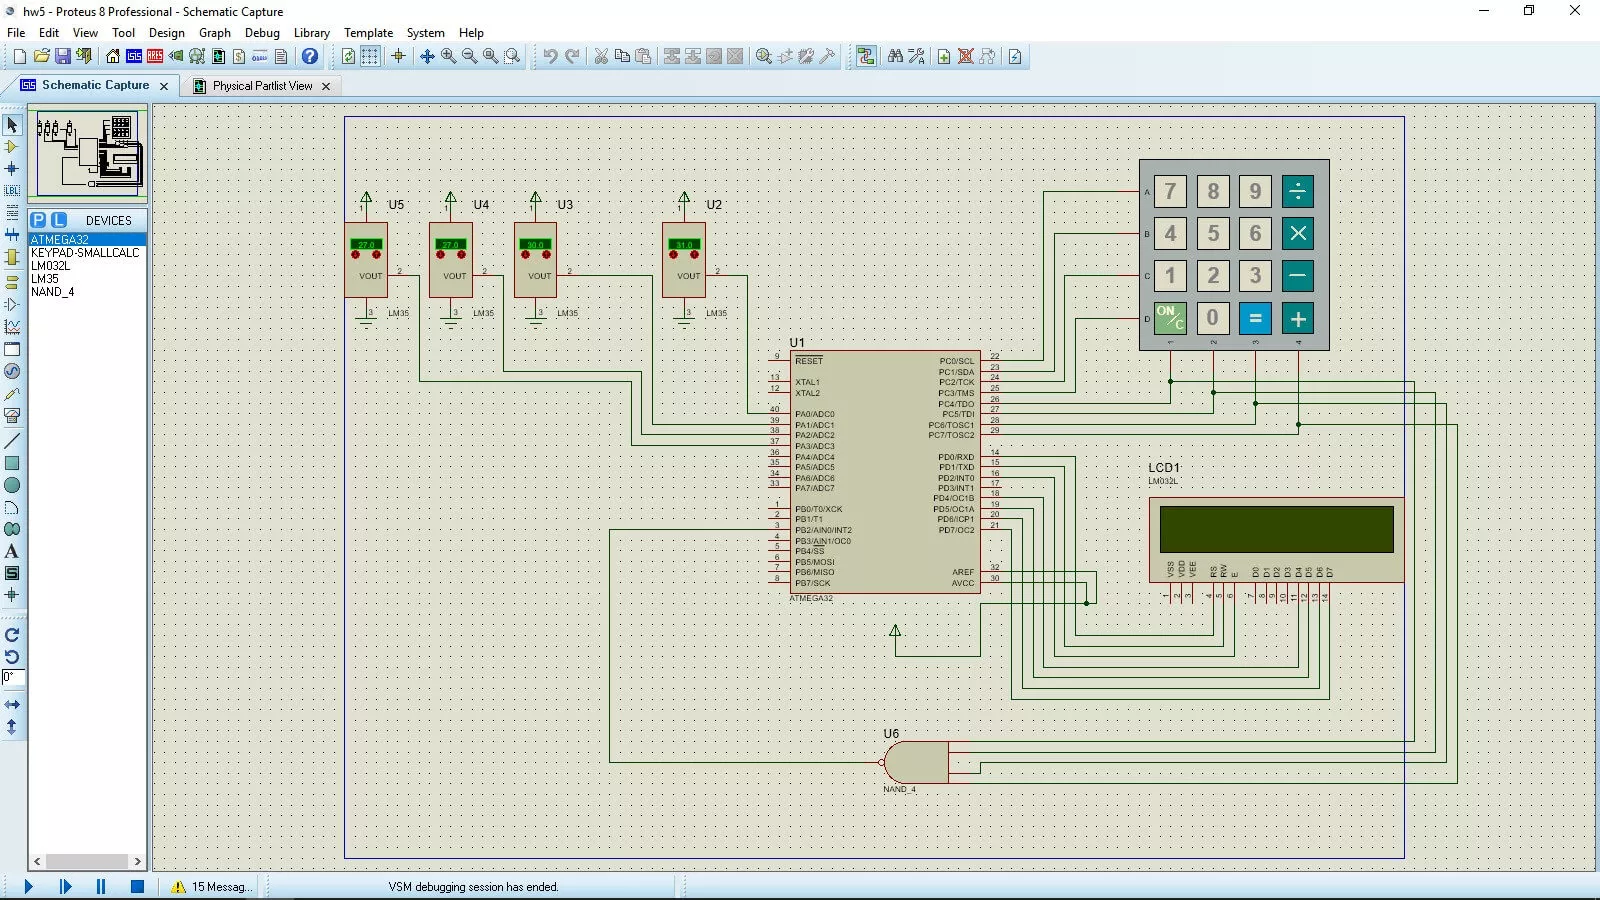Click the New Project toolbar icon
The image size is (1600, 900).
[20, 56]
